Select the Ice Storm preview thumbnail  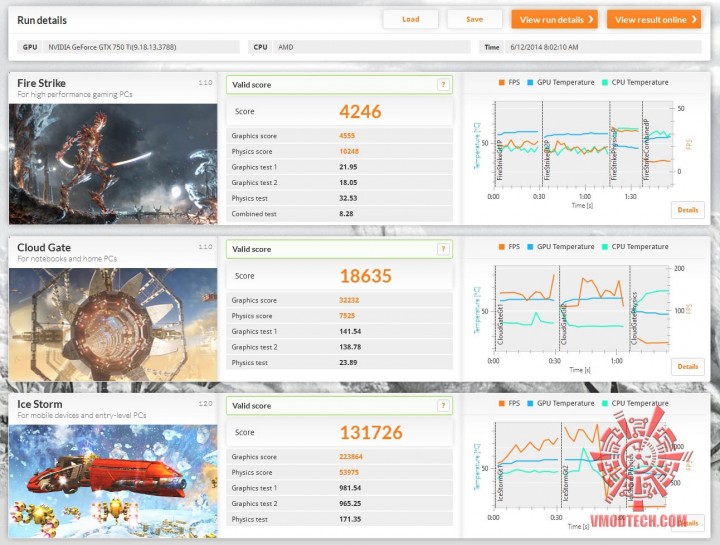pyautogui.click(x=113, y=481)
